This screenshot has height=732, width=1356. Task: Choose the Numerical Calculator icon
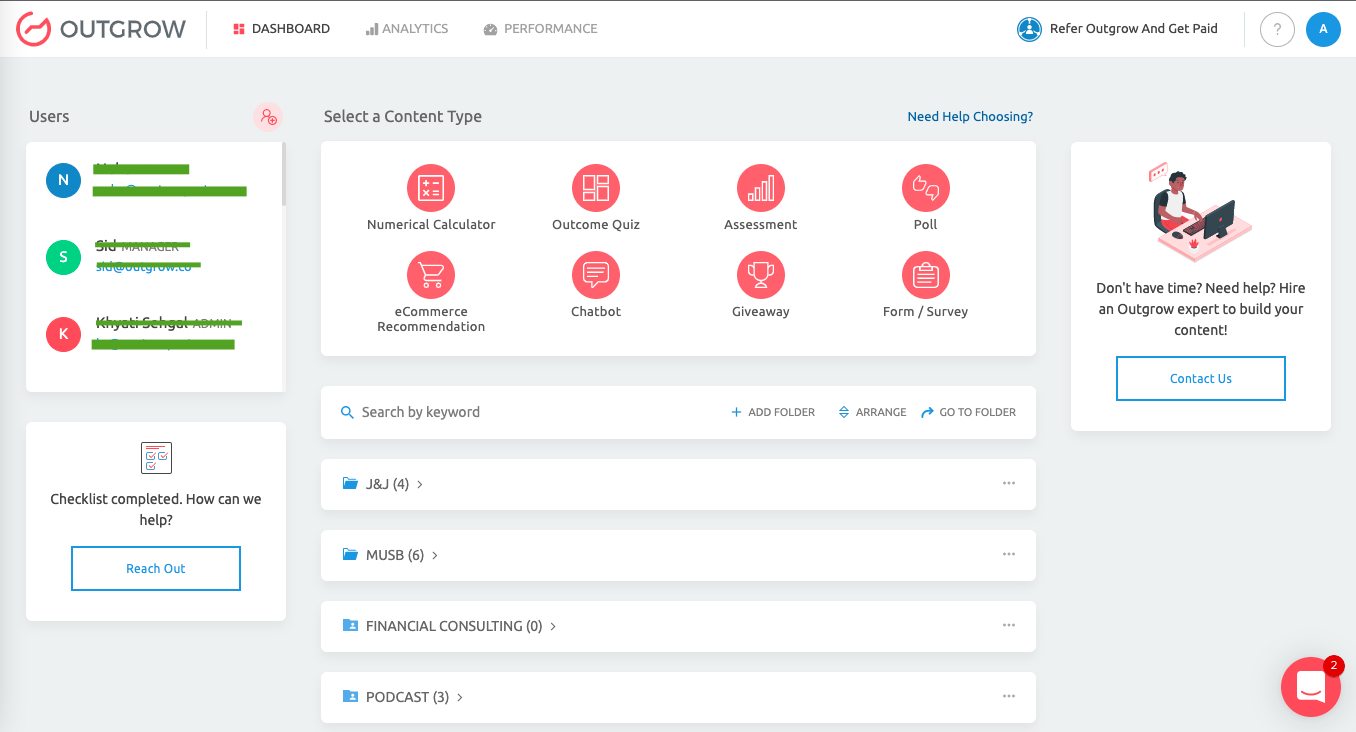(431, 188)
